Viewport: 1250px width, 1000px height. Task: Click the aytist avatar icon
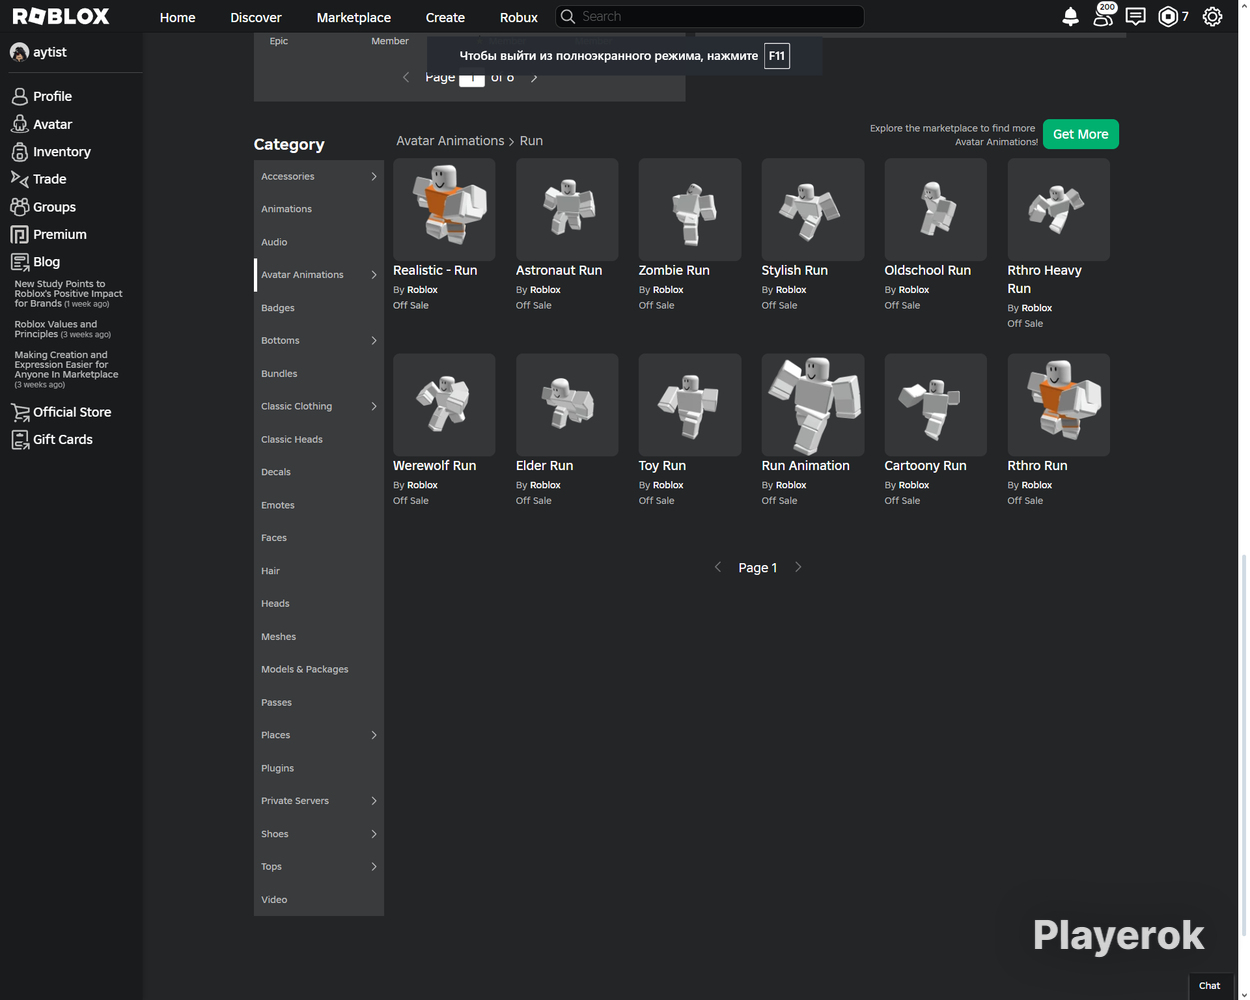click(x=19, y=52)
